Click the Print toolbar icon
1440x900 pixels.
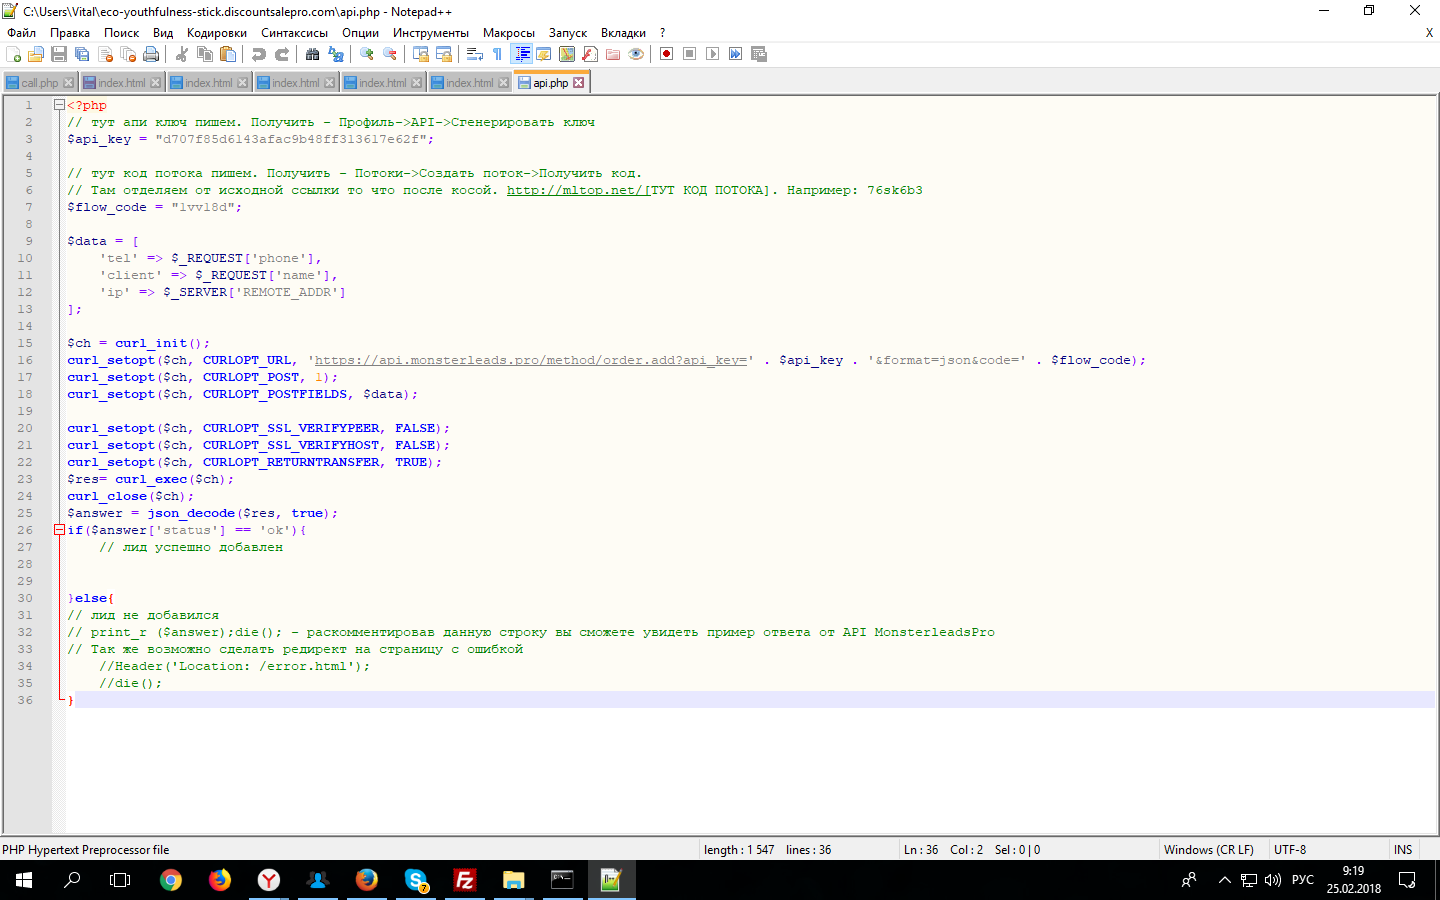[x=151, y=54]
